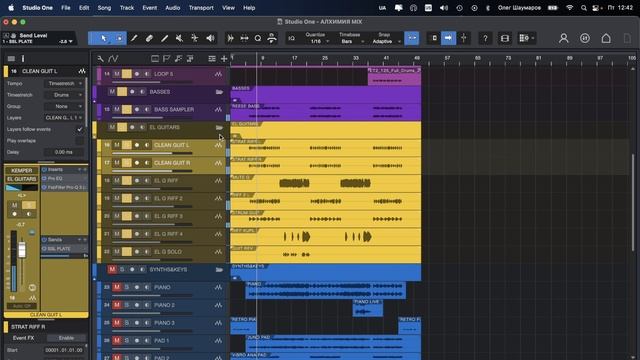Solo the EL G SOLO track
This screenshot has height=360, width=640.
127,251
